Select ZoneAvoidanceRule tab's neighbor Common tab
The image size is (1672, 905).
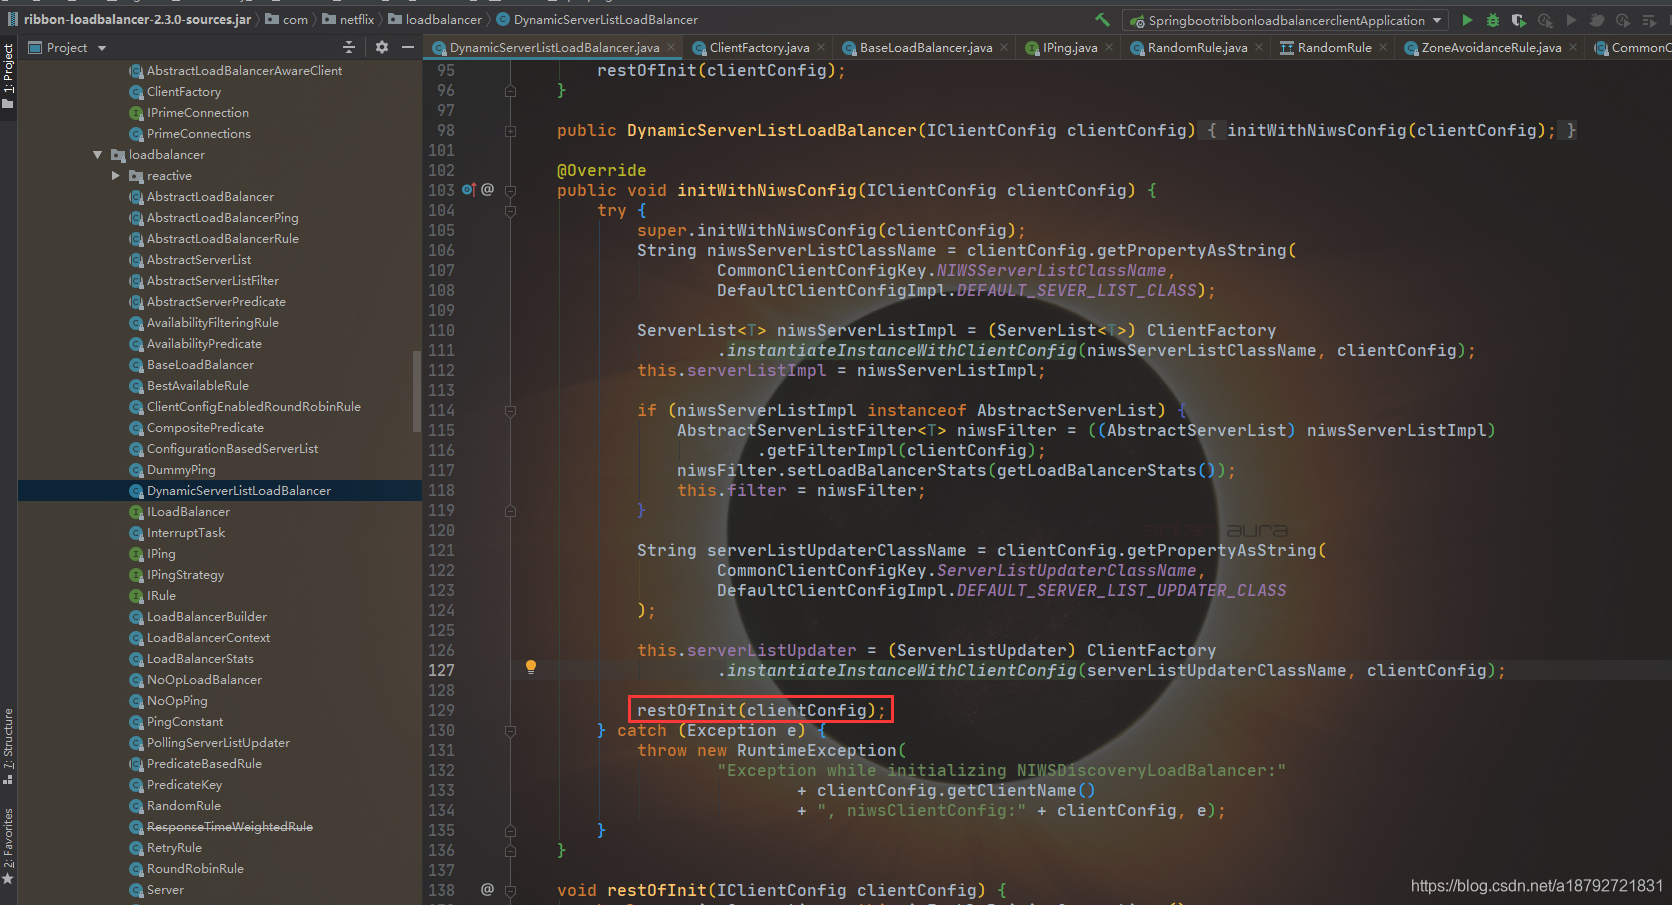click(1632, 47)
